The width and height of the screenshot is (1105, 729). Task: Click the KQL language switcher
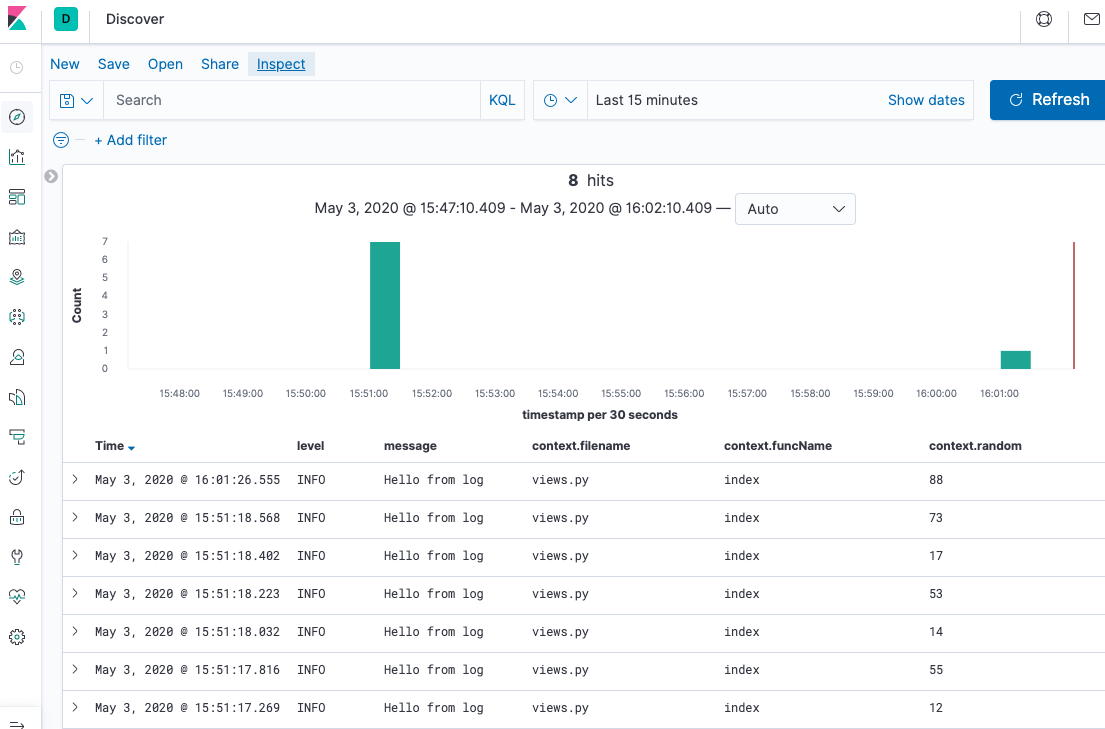502,100
